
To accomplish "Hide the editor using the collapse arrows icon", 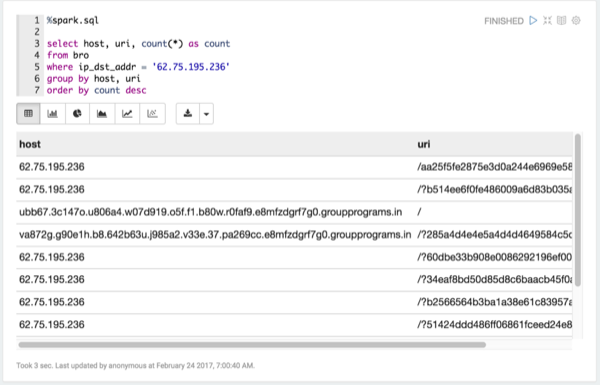I will 548,20.
